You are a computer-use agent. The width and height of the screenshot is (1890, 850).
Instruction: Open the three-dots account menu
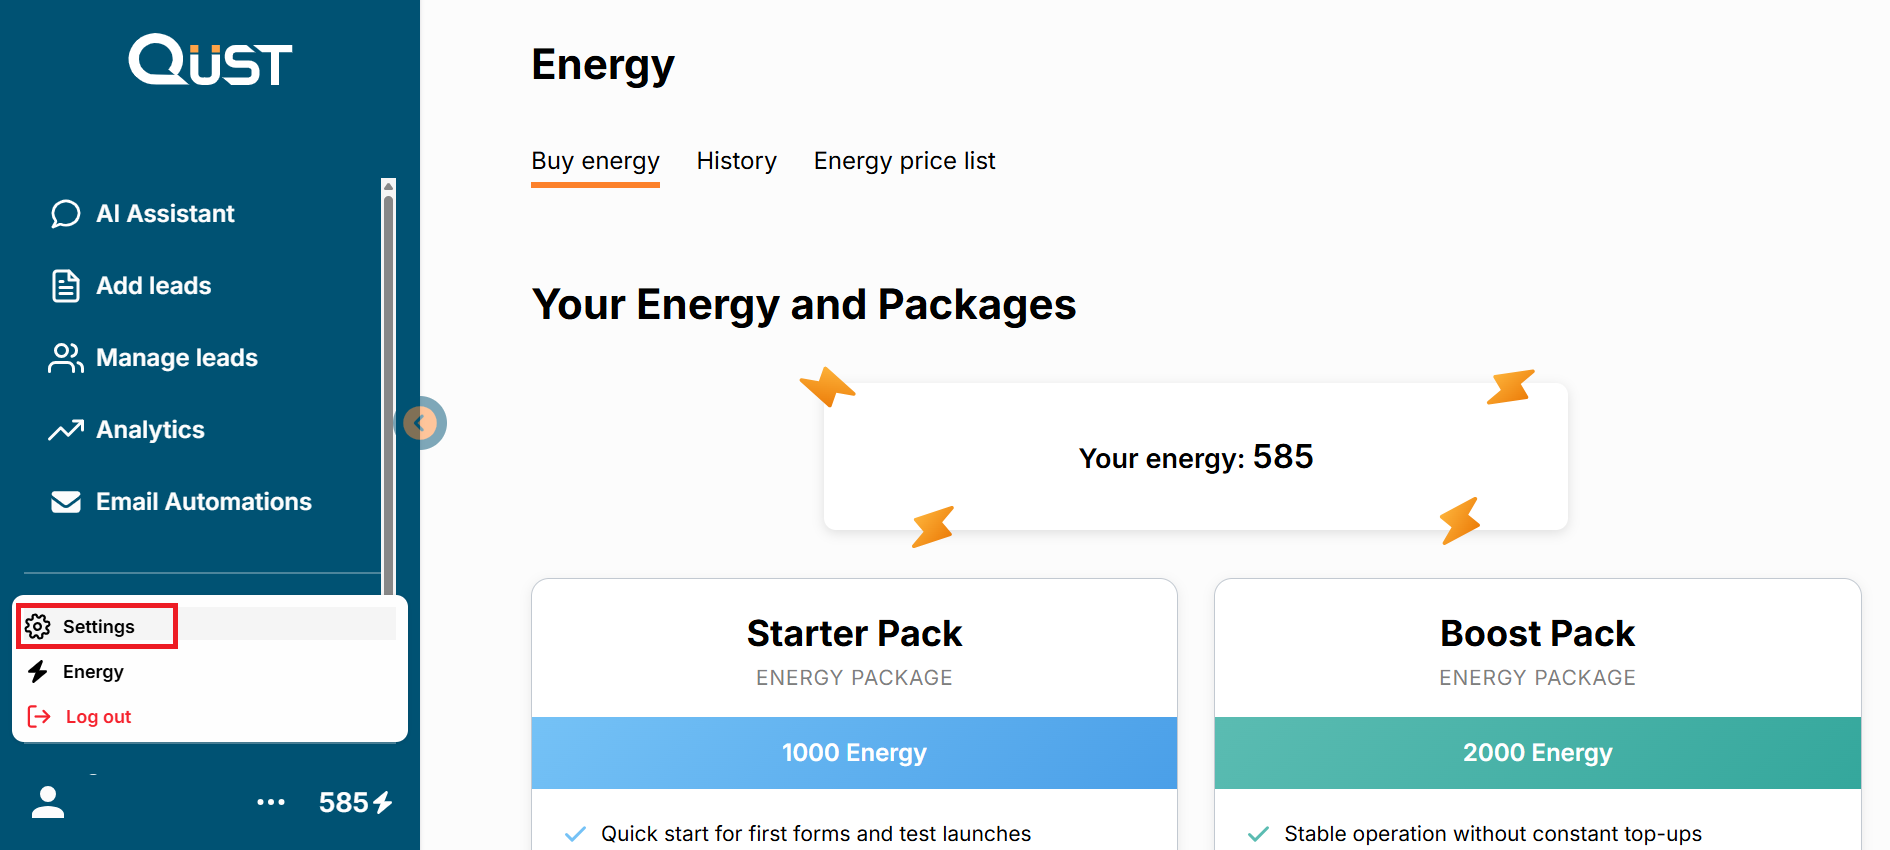coord(271,802)
